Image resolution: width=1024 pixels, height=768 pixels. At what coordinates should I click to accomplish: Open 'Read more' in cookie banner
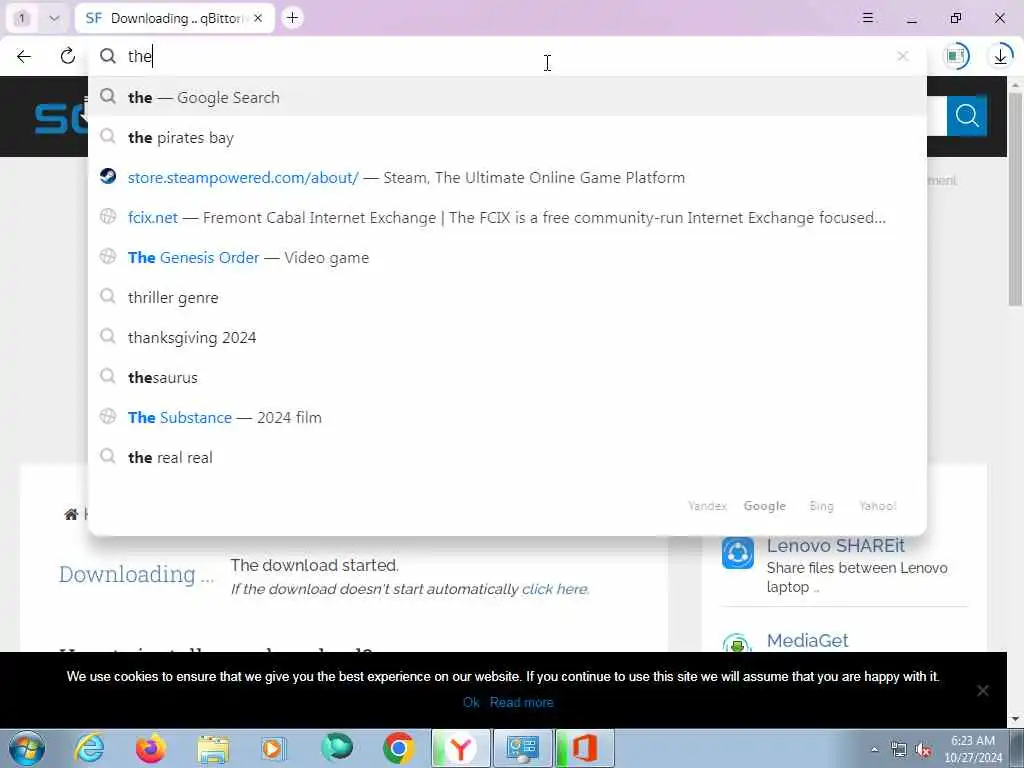[x=521, y=703]
